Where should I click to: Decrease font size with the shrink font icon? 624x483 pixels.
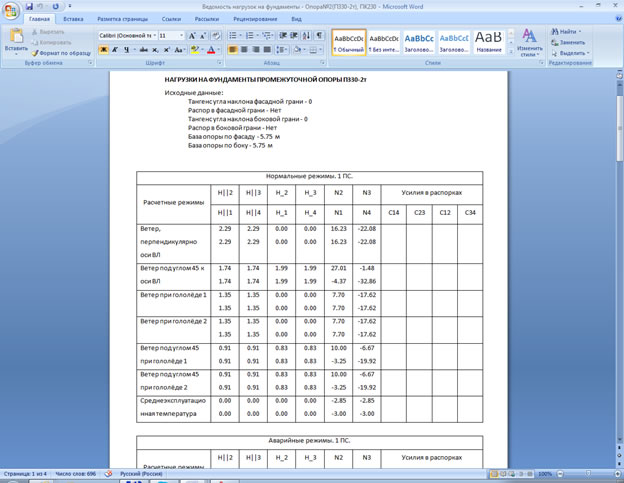(203, 36)
